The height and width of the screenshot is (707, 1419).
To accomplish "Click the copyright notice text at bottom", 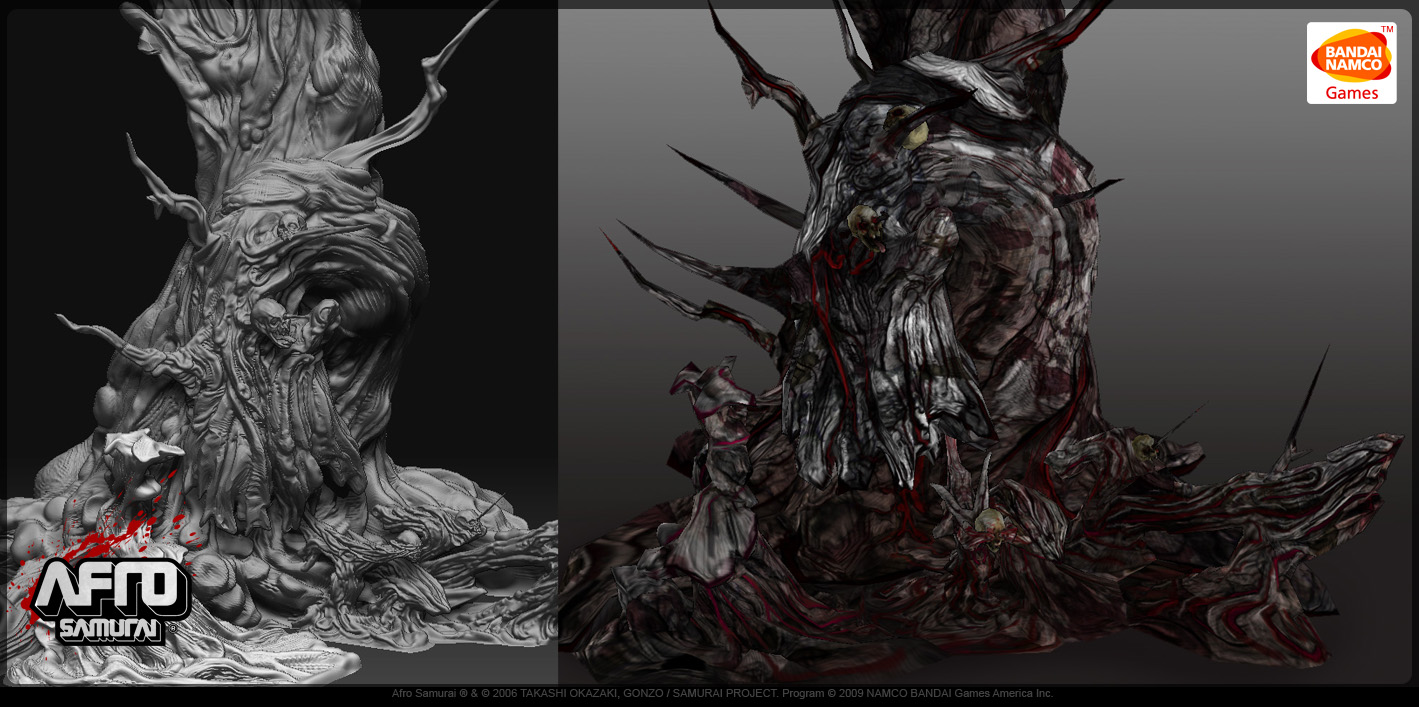I will 722,693.
